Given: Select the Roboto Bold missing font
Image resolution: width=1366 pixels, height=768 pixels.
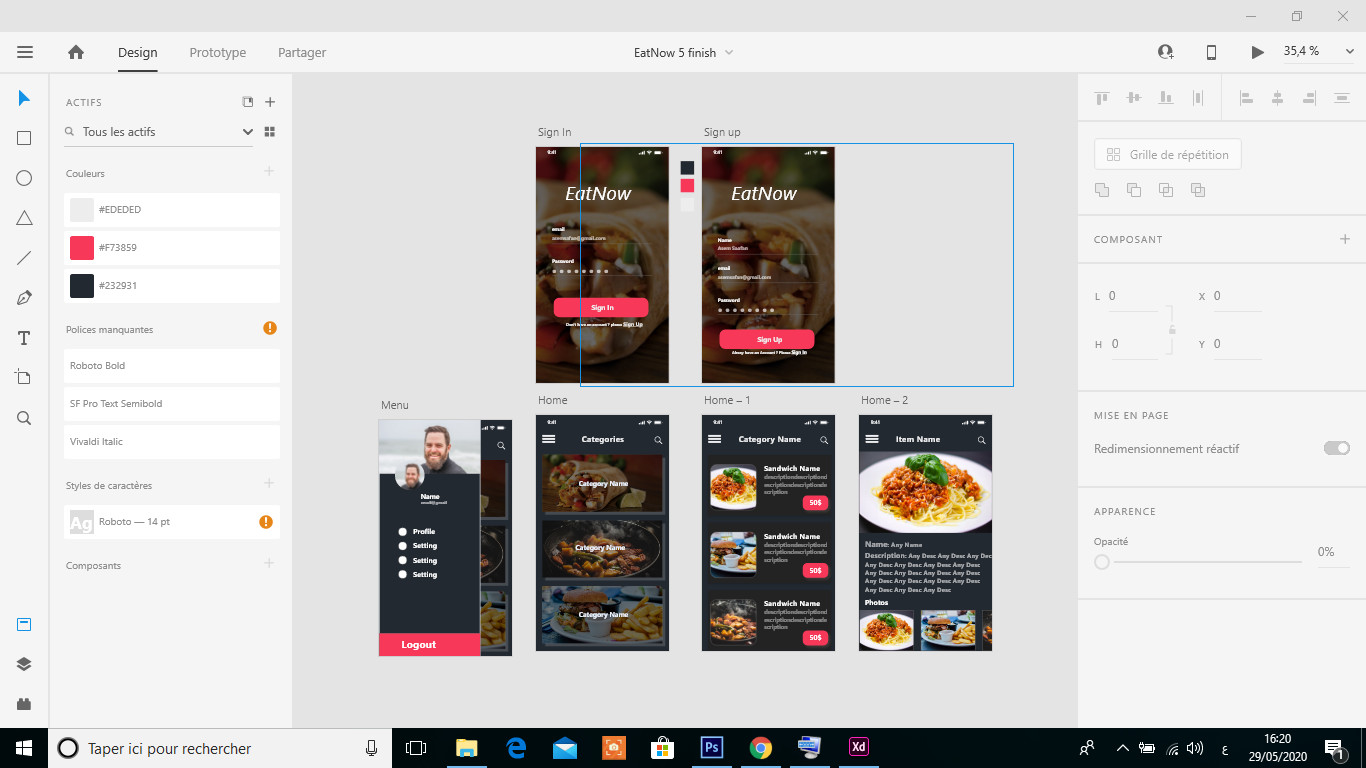Looking at the screenshot, I should [172, 366].
